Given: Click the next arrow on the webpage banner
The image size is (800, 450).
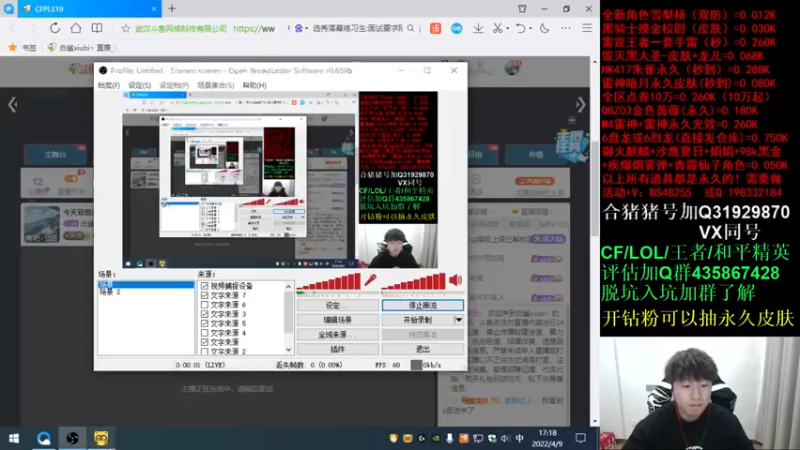Looking at the screenshot, I should click(581, 105).
